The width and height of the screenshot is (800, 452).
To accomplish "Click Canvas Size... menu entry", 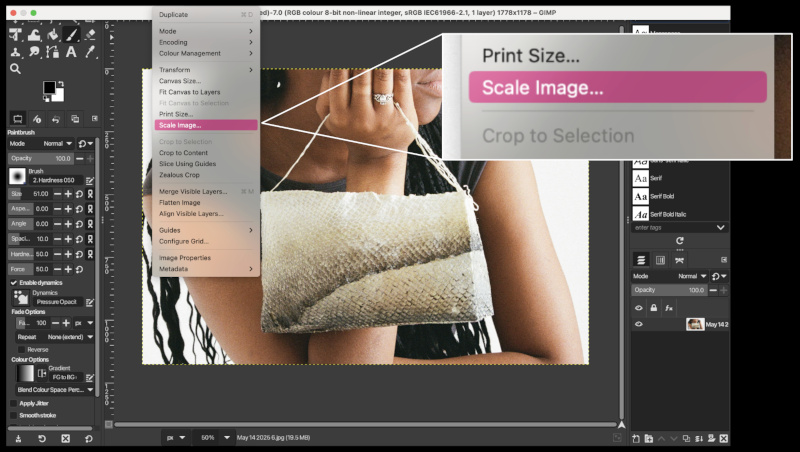I will click(x=180, y=81).
